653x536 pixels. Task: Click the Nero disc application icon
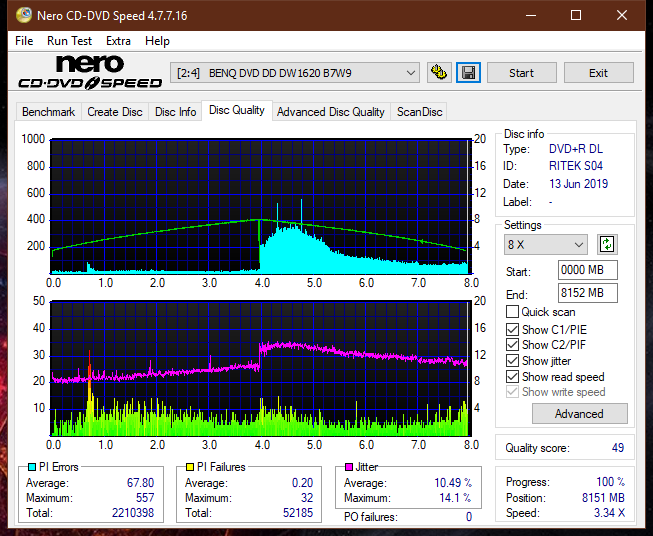(x=24, y=15)
